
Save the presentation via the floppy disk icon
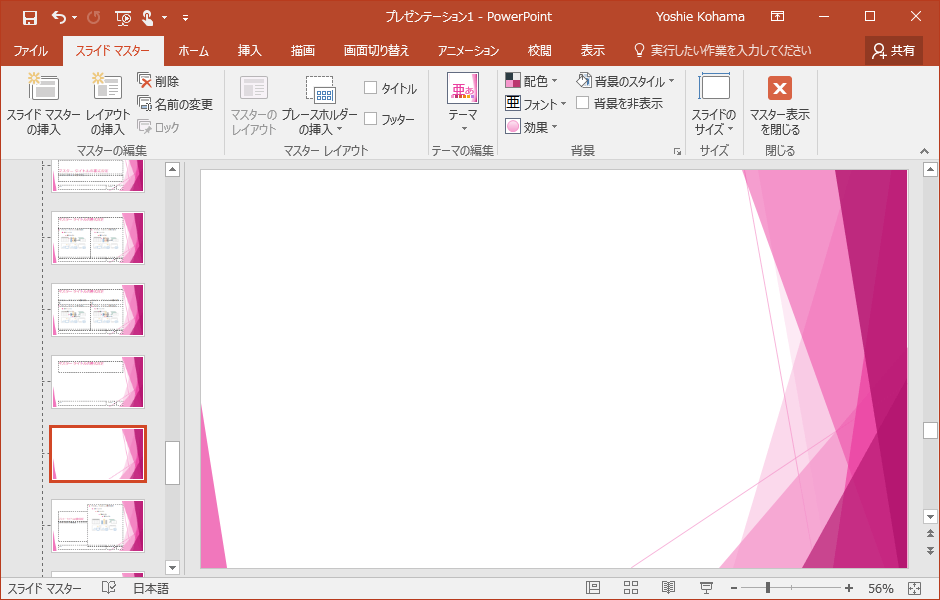pos(29,17)
